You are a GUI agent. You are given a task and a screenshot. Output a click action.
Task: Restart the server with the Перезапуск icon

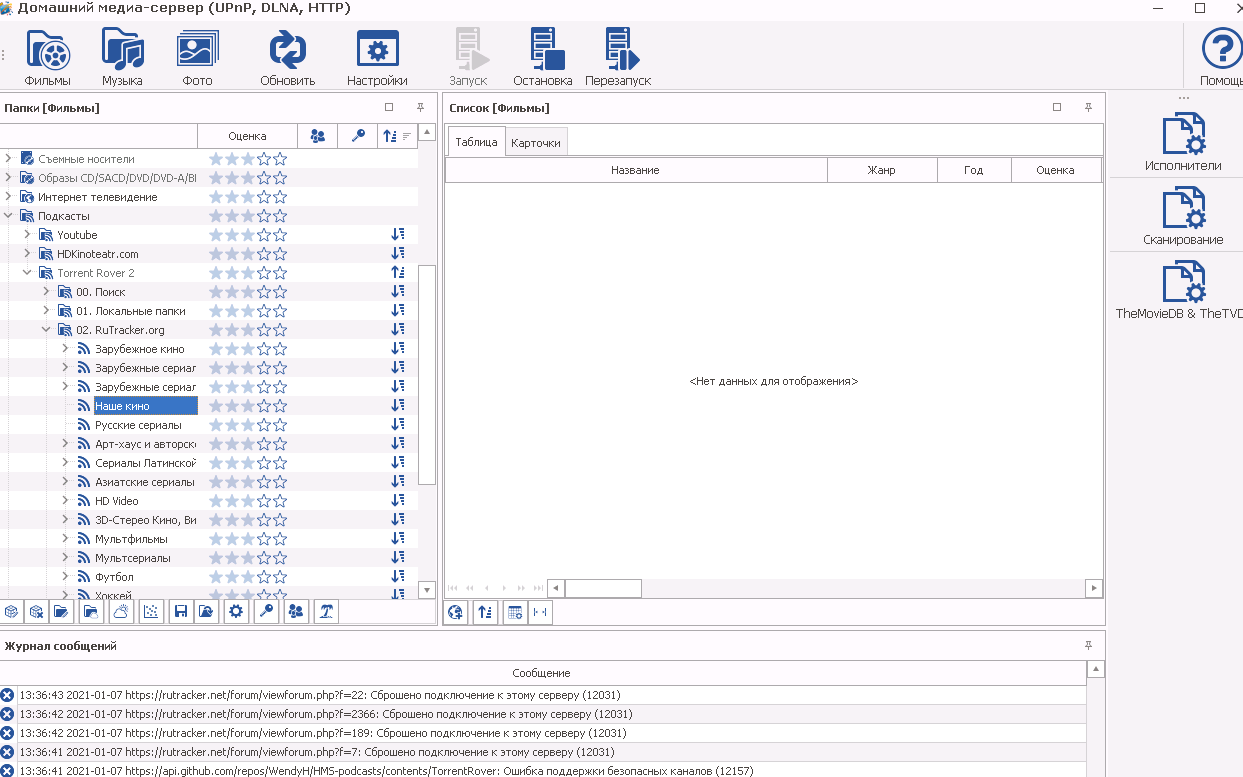(x=617, y=50)
